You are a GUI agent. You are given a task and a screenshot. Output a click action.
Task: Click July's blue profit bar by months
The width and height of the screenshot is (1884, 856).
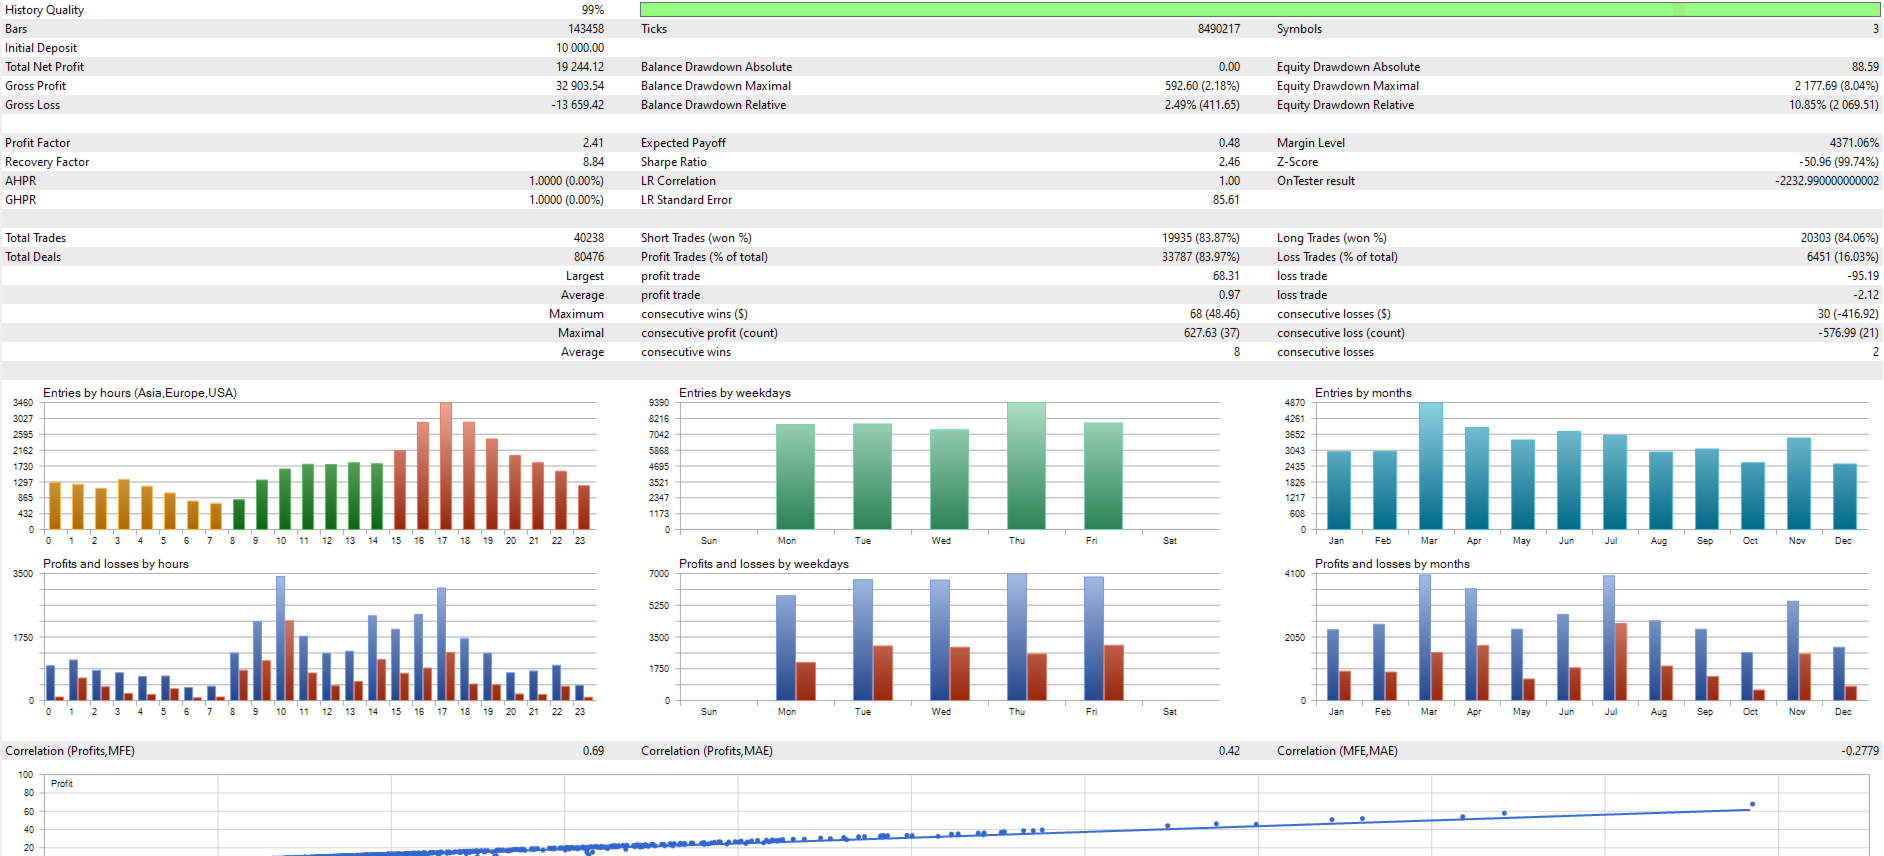click(x=1609, y=638)
